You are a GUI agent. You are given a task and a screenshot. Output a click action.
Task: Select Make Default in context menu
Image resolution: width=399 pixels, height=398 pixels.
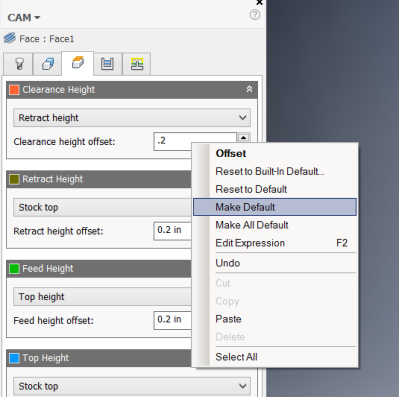(x=275, y=207)
